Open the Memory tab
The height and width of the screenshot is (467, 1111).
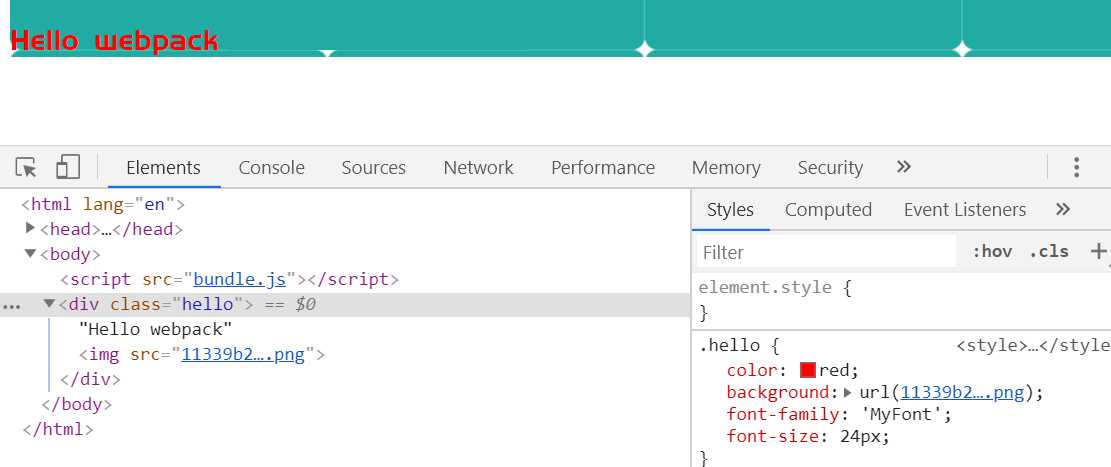pyautogui.click(x=726, y=168)
